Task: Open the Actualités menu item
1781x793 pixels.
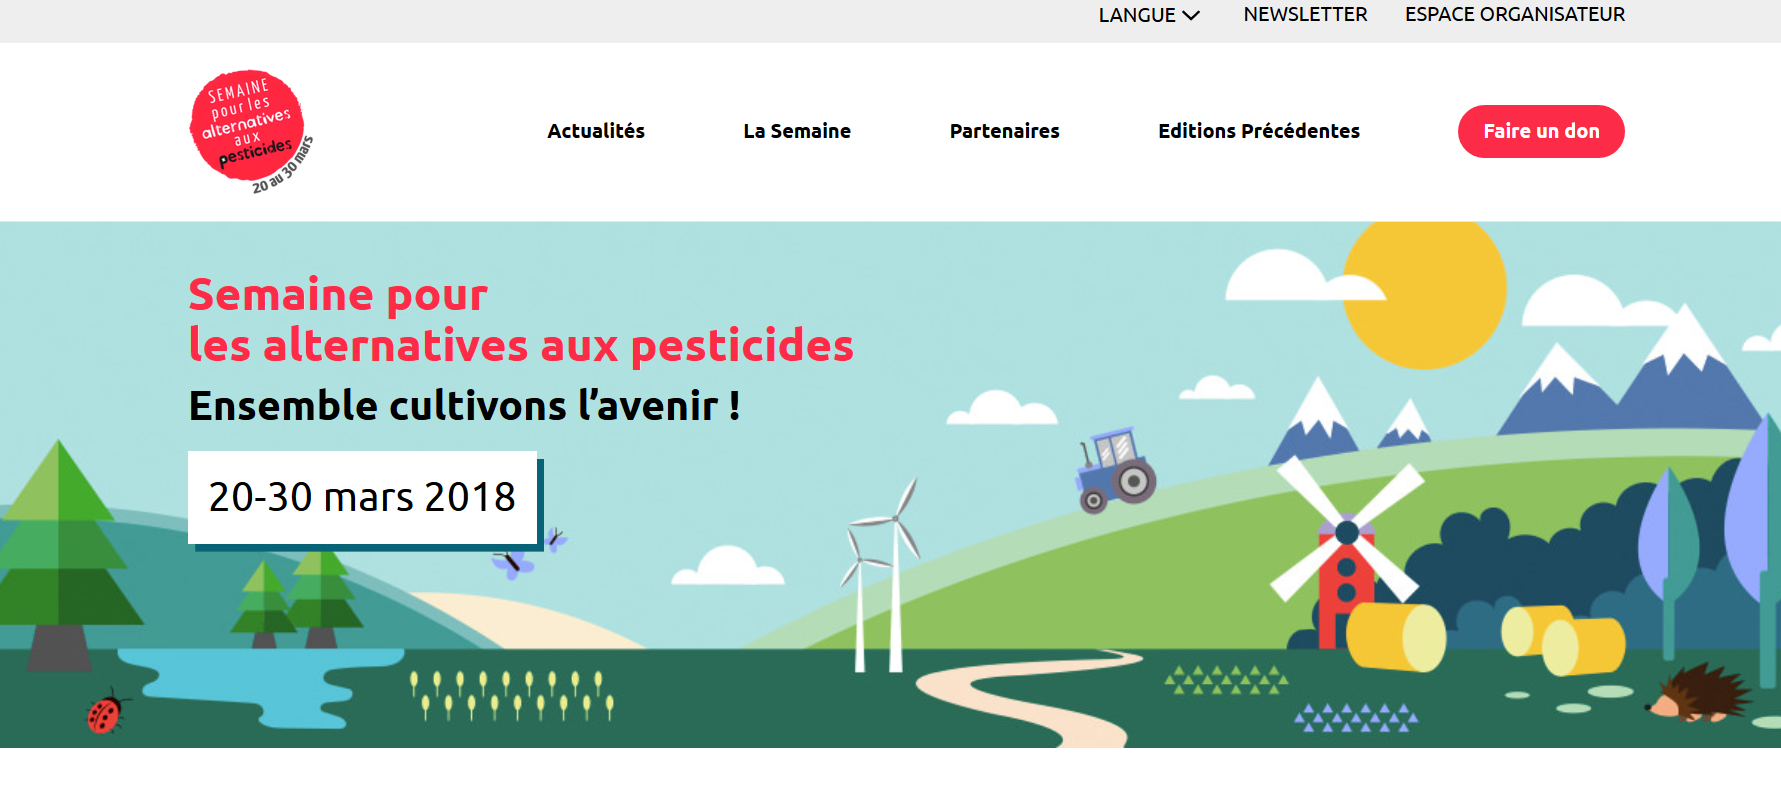Action: [596, 131]
